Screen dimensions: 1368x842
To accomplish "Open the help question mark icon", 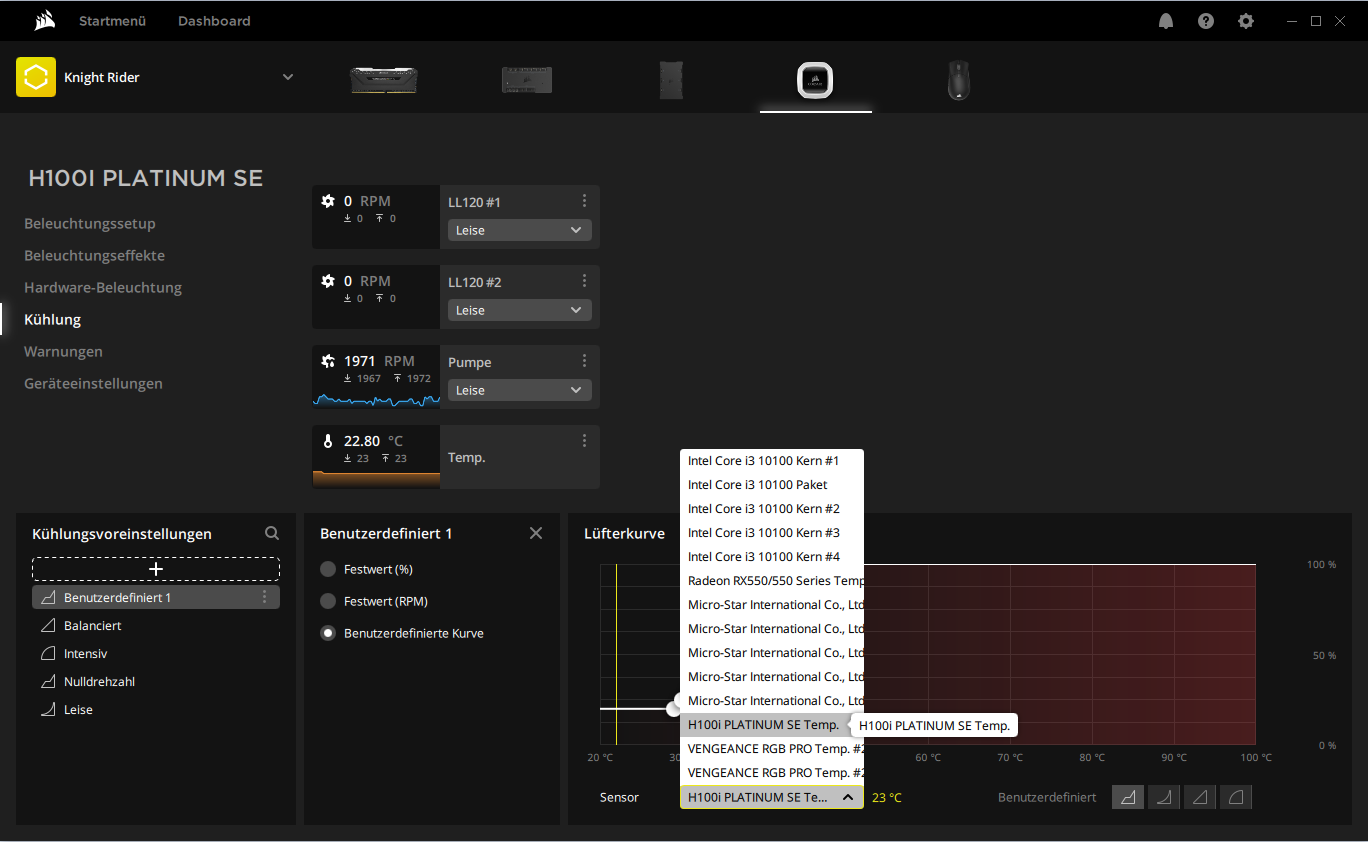I will (x=1206, y=21).
